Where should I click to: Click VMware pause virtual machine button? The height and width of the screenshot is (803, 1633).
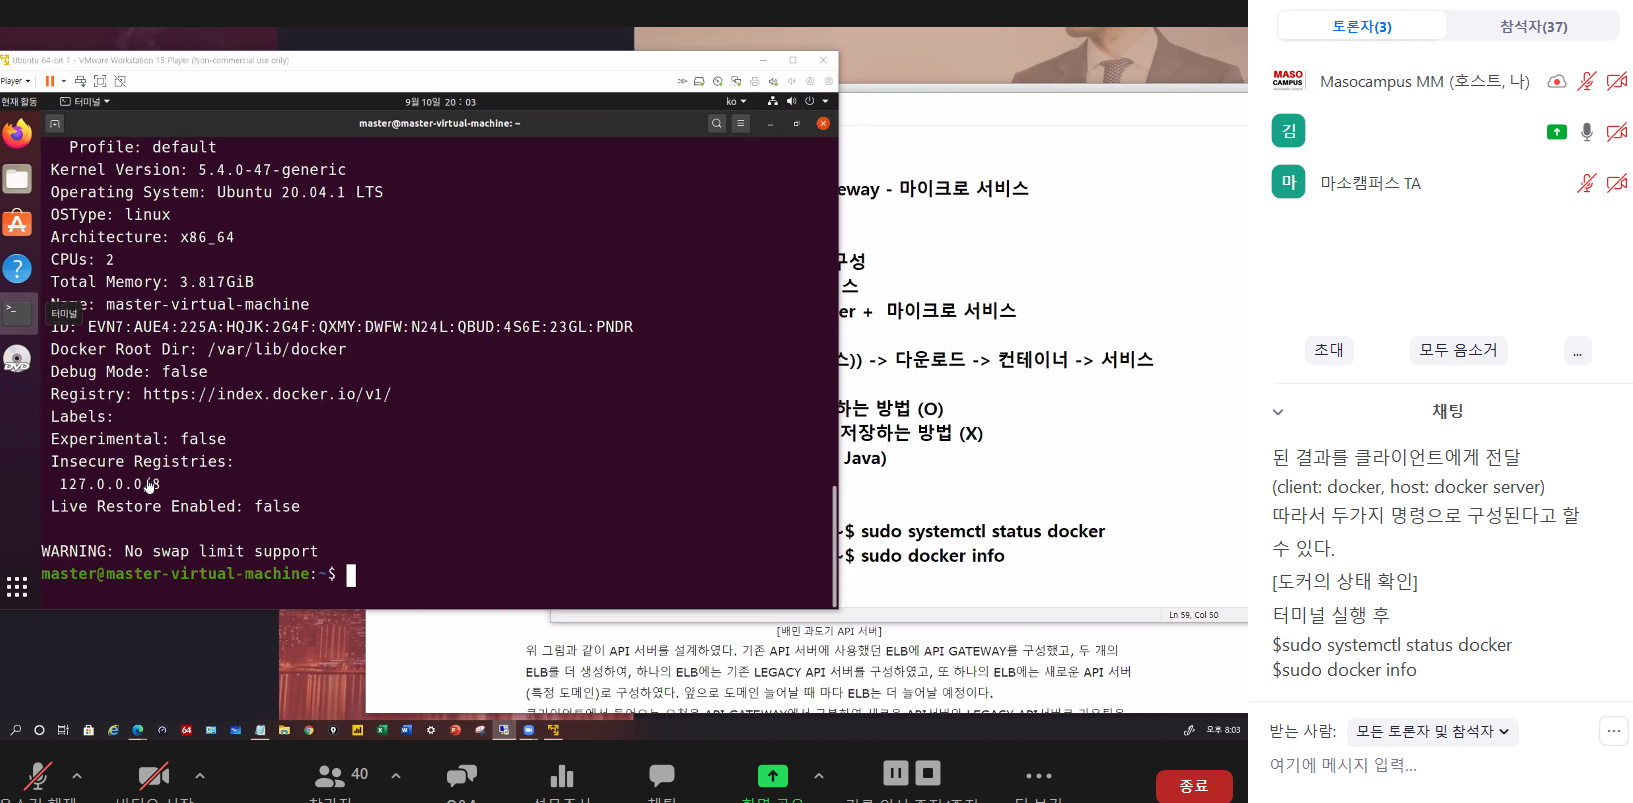49,81
